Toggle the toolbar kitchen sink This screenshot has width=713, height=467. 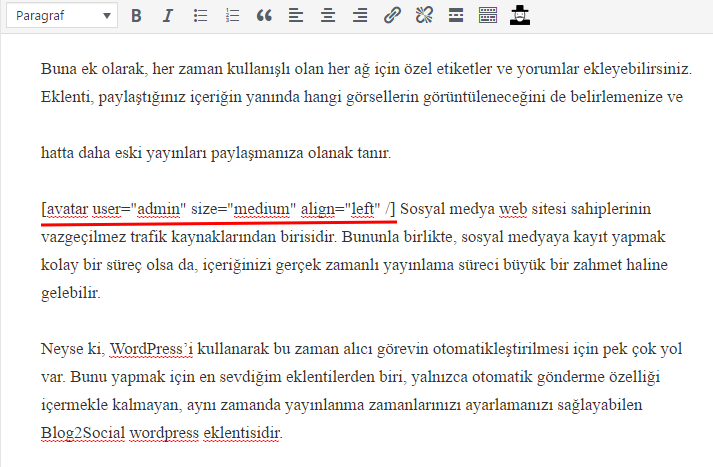pyautogui.click(x=488, y=15)
